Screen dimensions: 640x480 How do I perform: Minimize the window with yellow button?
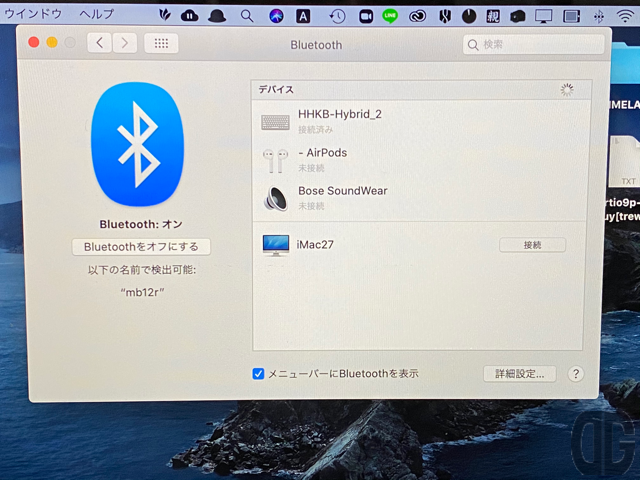click(52, 42)
